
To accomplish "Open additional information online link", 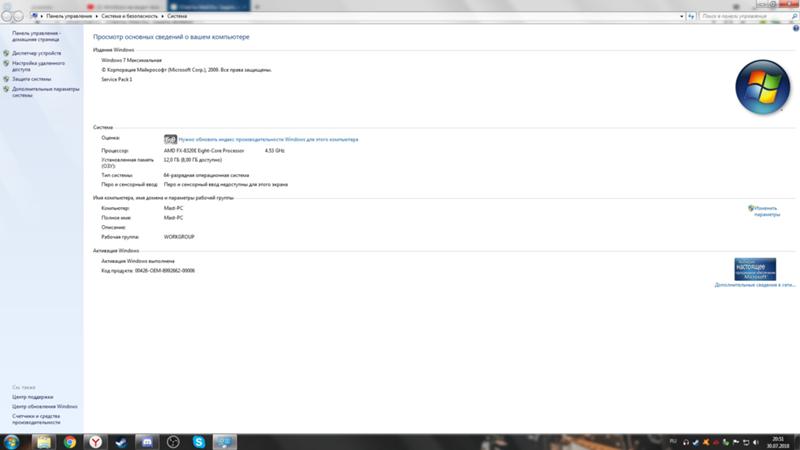I will (x=755, y=285).
